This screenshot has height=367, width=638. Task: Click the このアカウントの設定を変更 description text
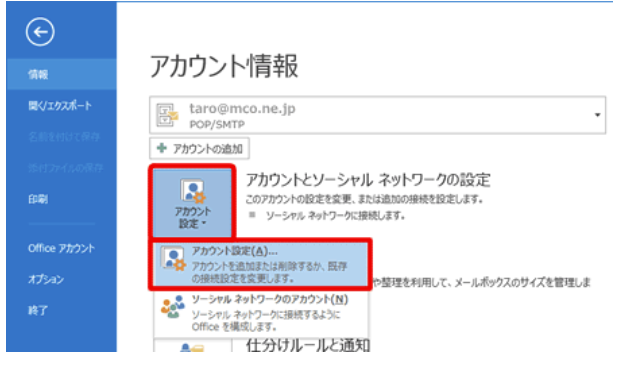[x=364, y=199]
